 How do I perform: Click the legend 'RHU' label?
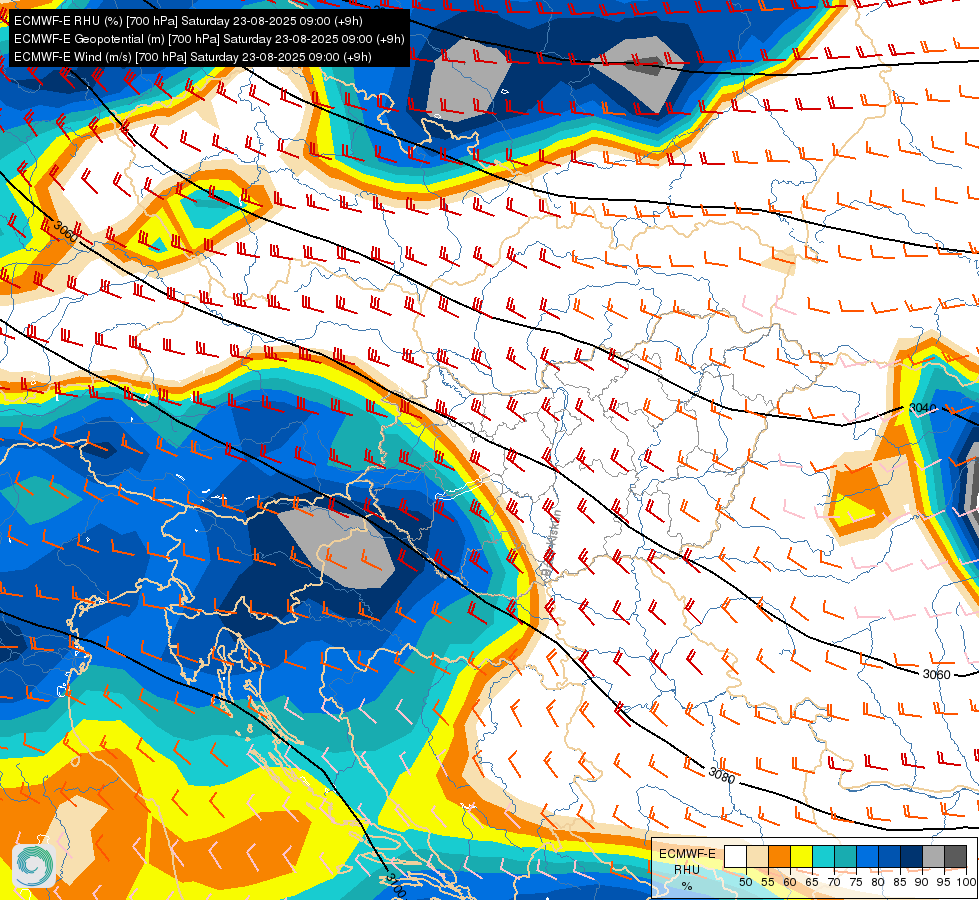point(687,869)
